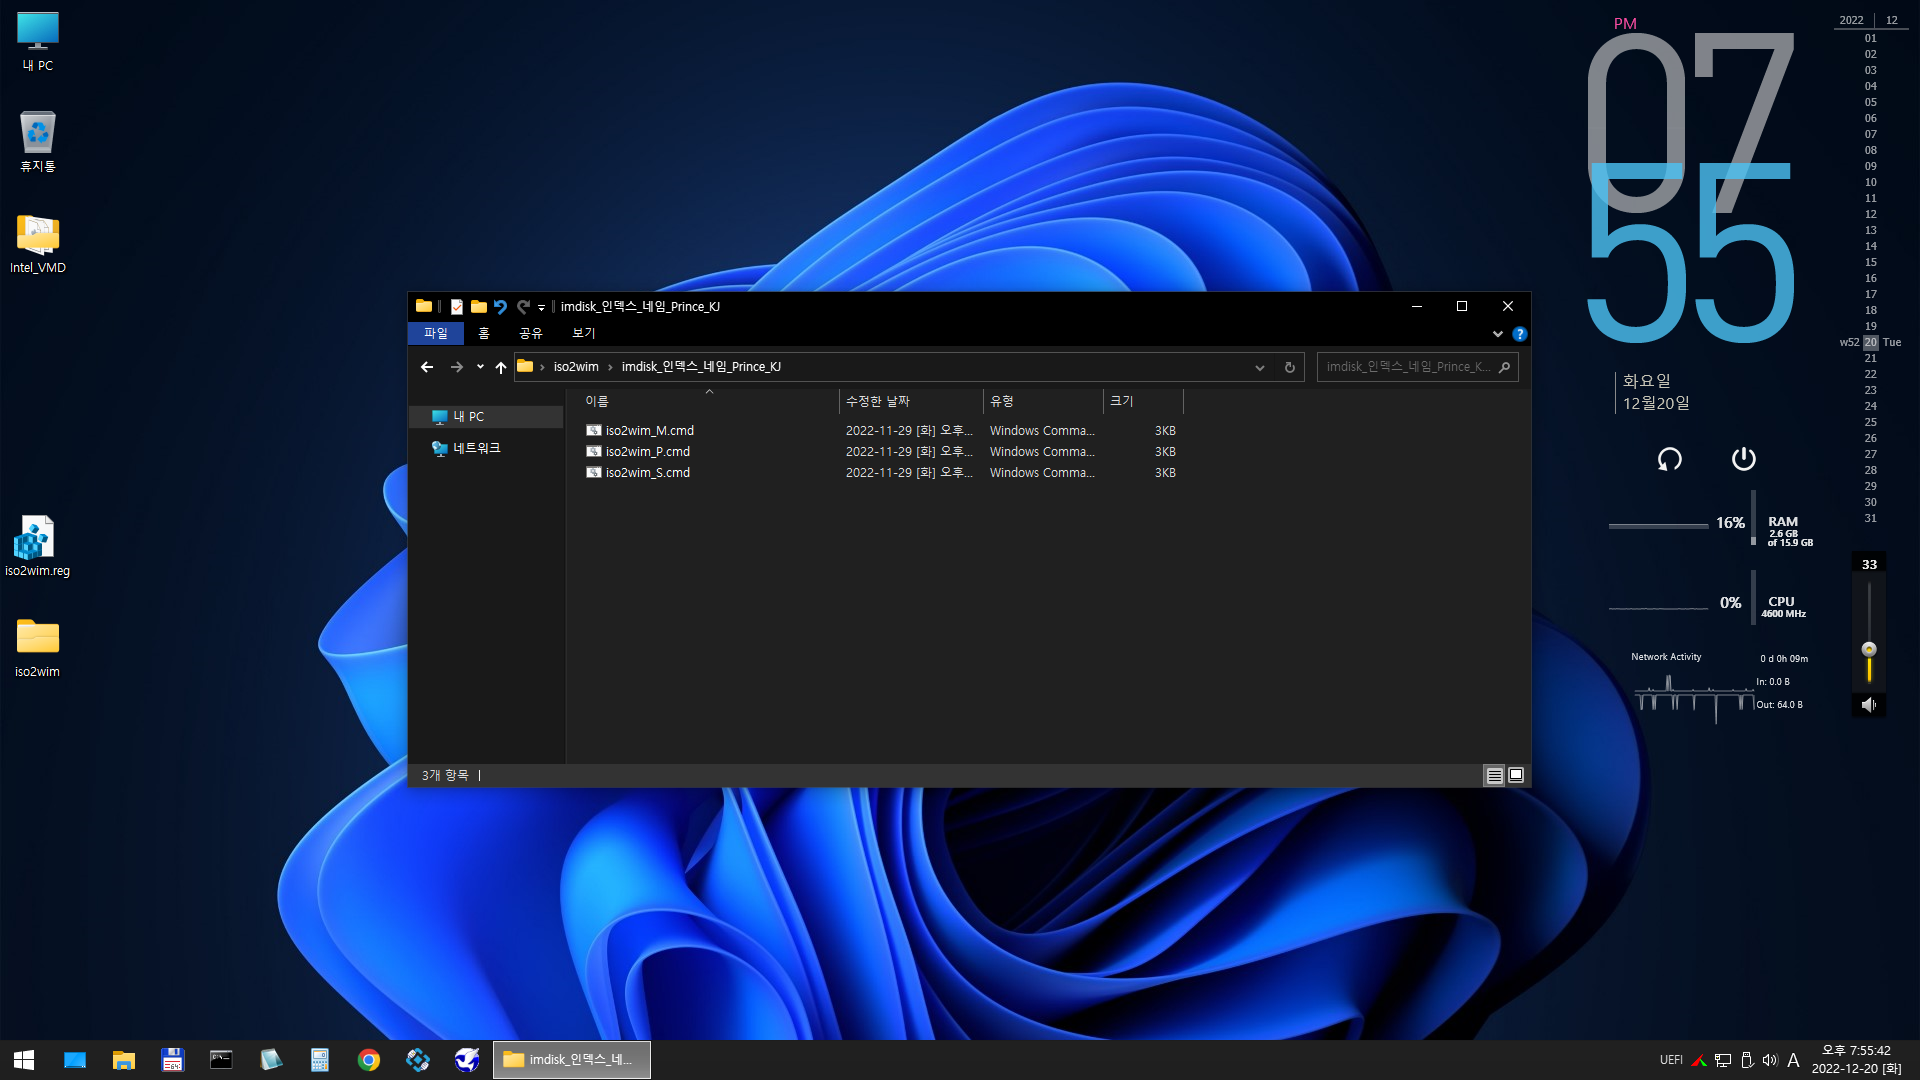Expand the chevron after iso2wim breadcrumb

tap(610, 367)
